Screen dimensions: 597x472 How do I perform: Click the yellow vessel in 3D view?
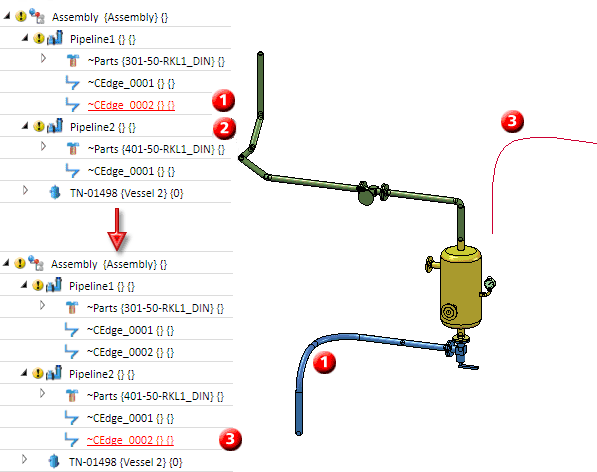point(460,287)
